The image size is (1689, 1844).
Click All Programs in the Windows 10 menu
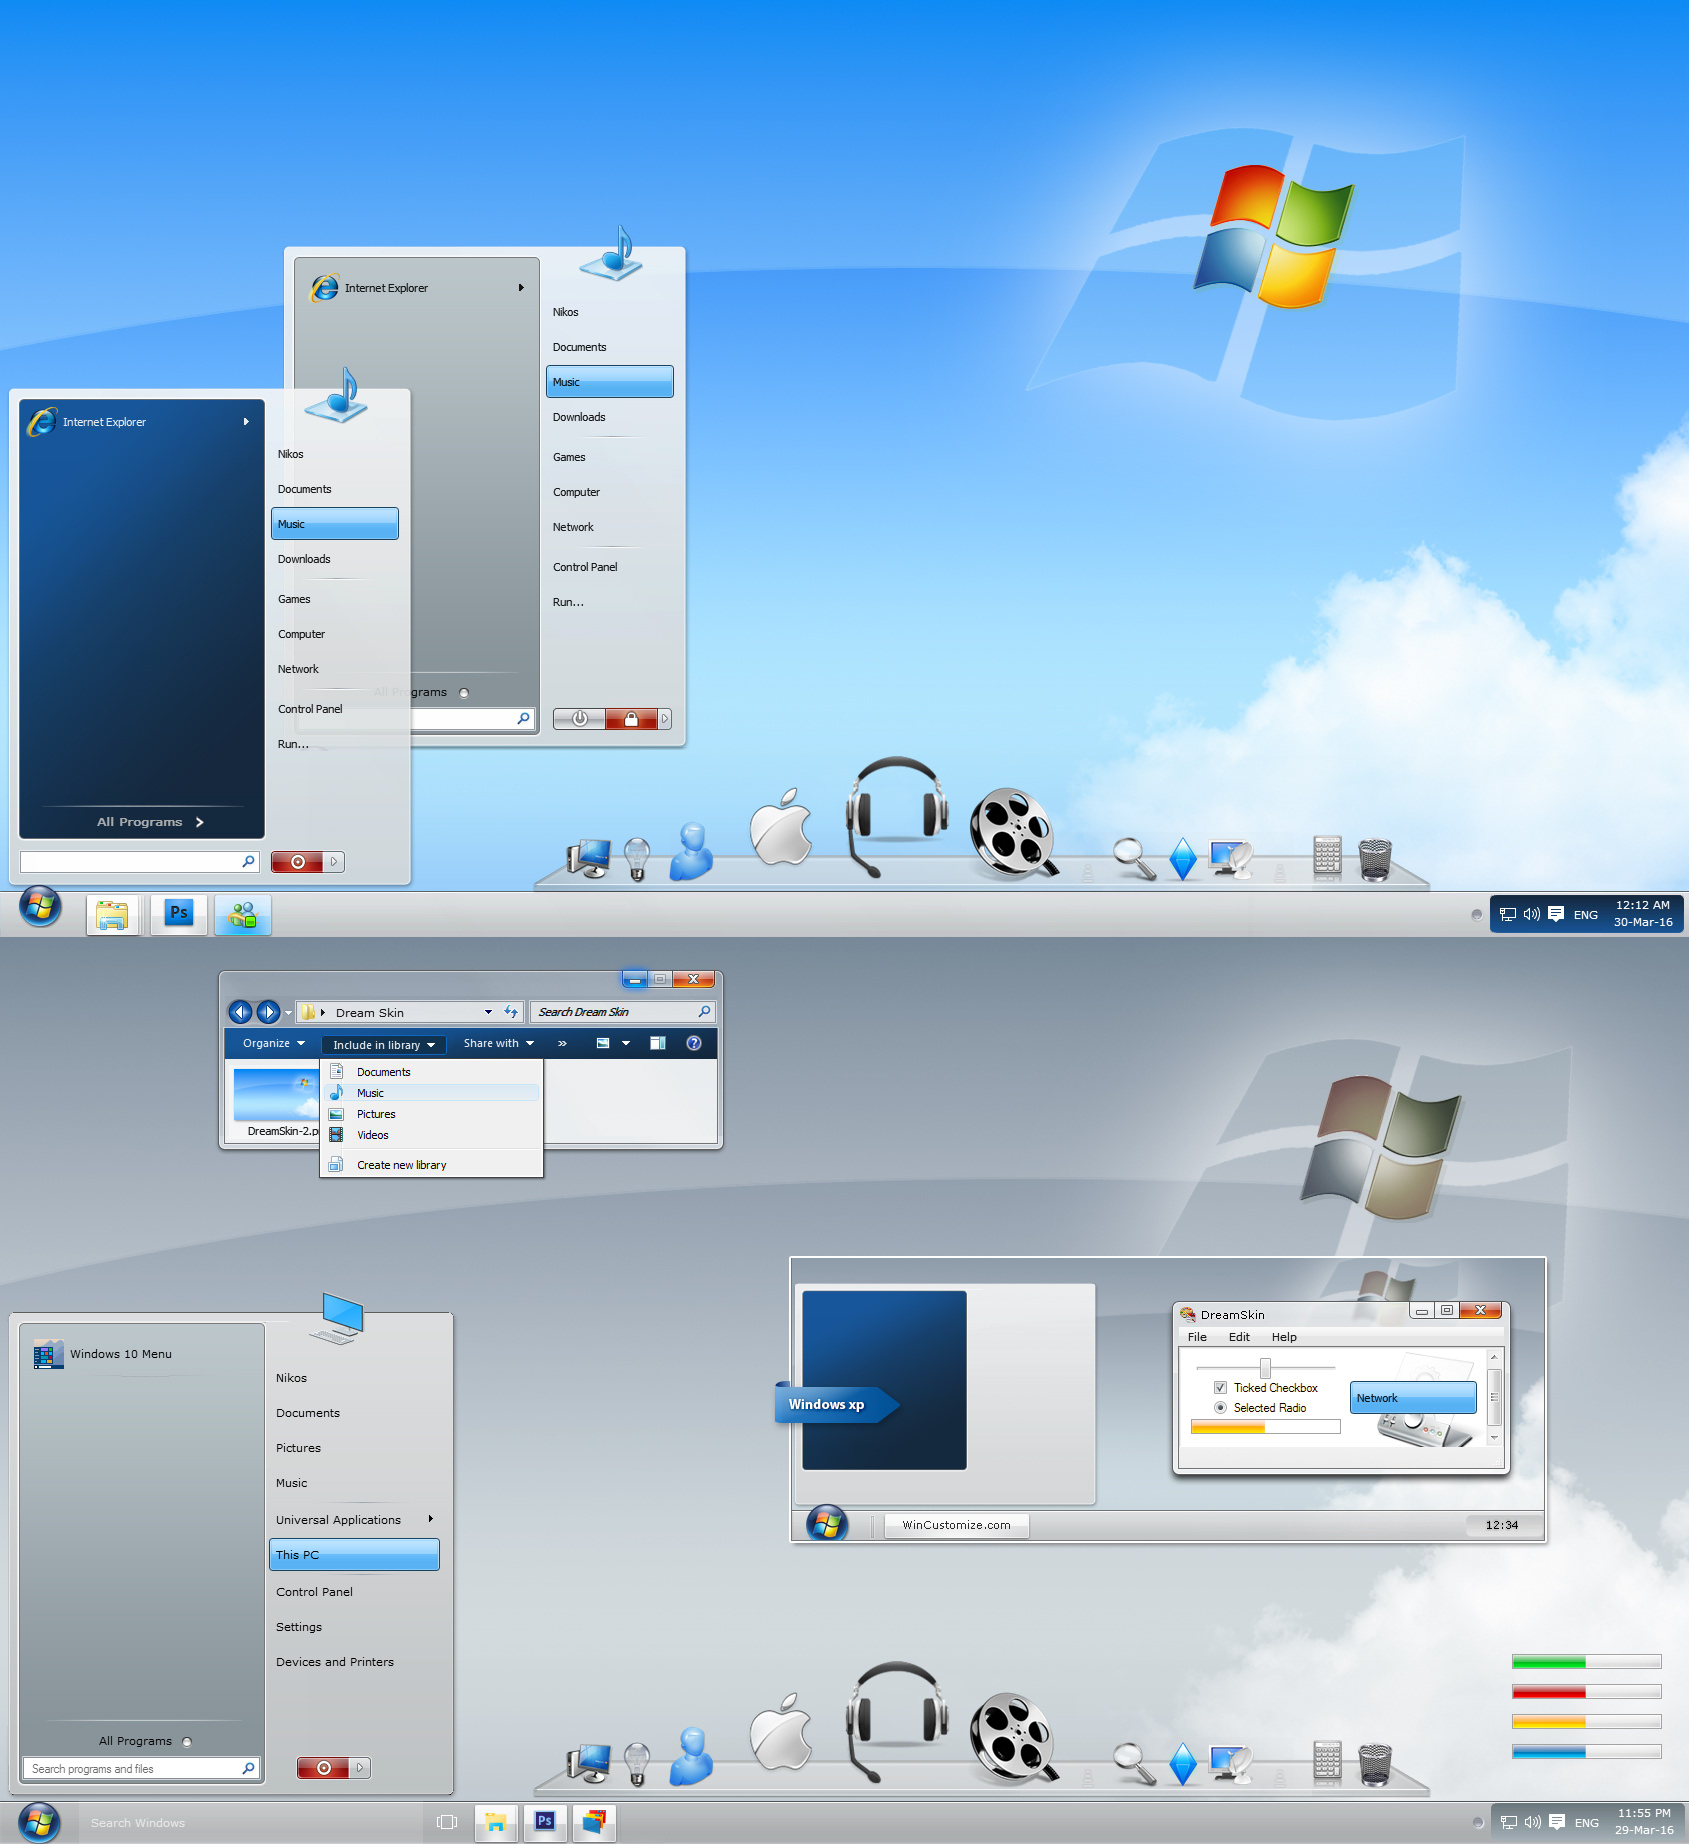point(144,1741)
